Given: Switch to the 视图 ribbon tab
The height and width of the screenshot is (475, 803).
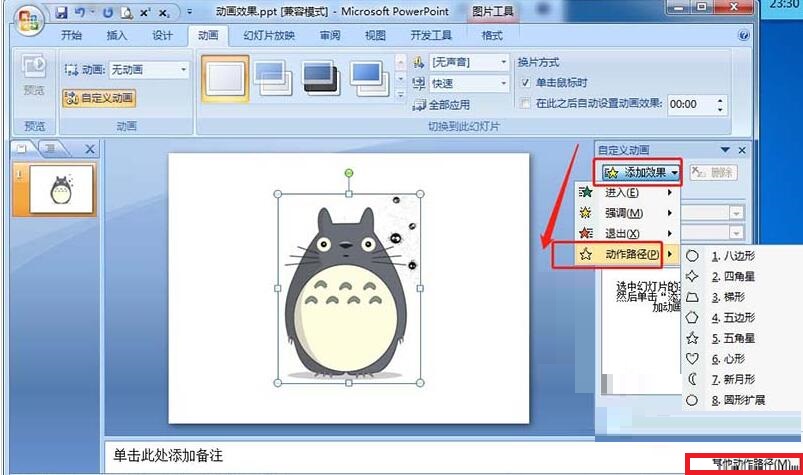Looking at the screenshot, I should [375, 35].
